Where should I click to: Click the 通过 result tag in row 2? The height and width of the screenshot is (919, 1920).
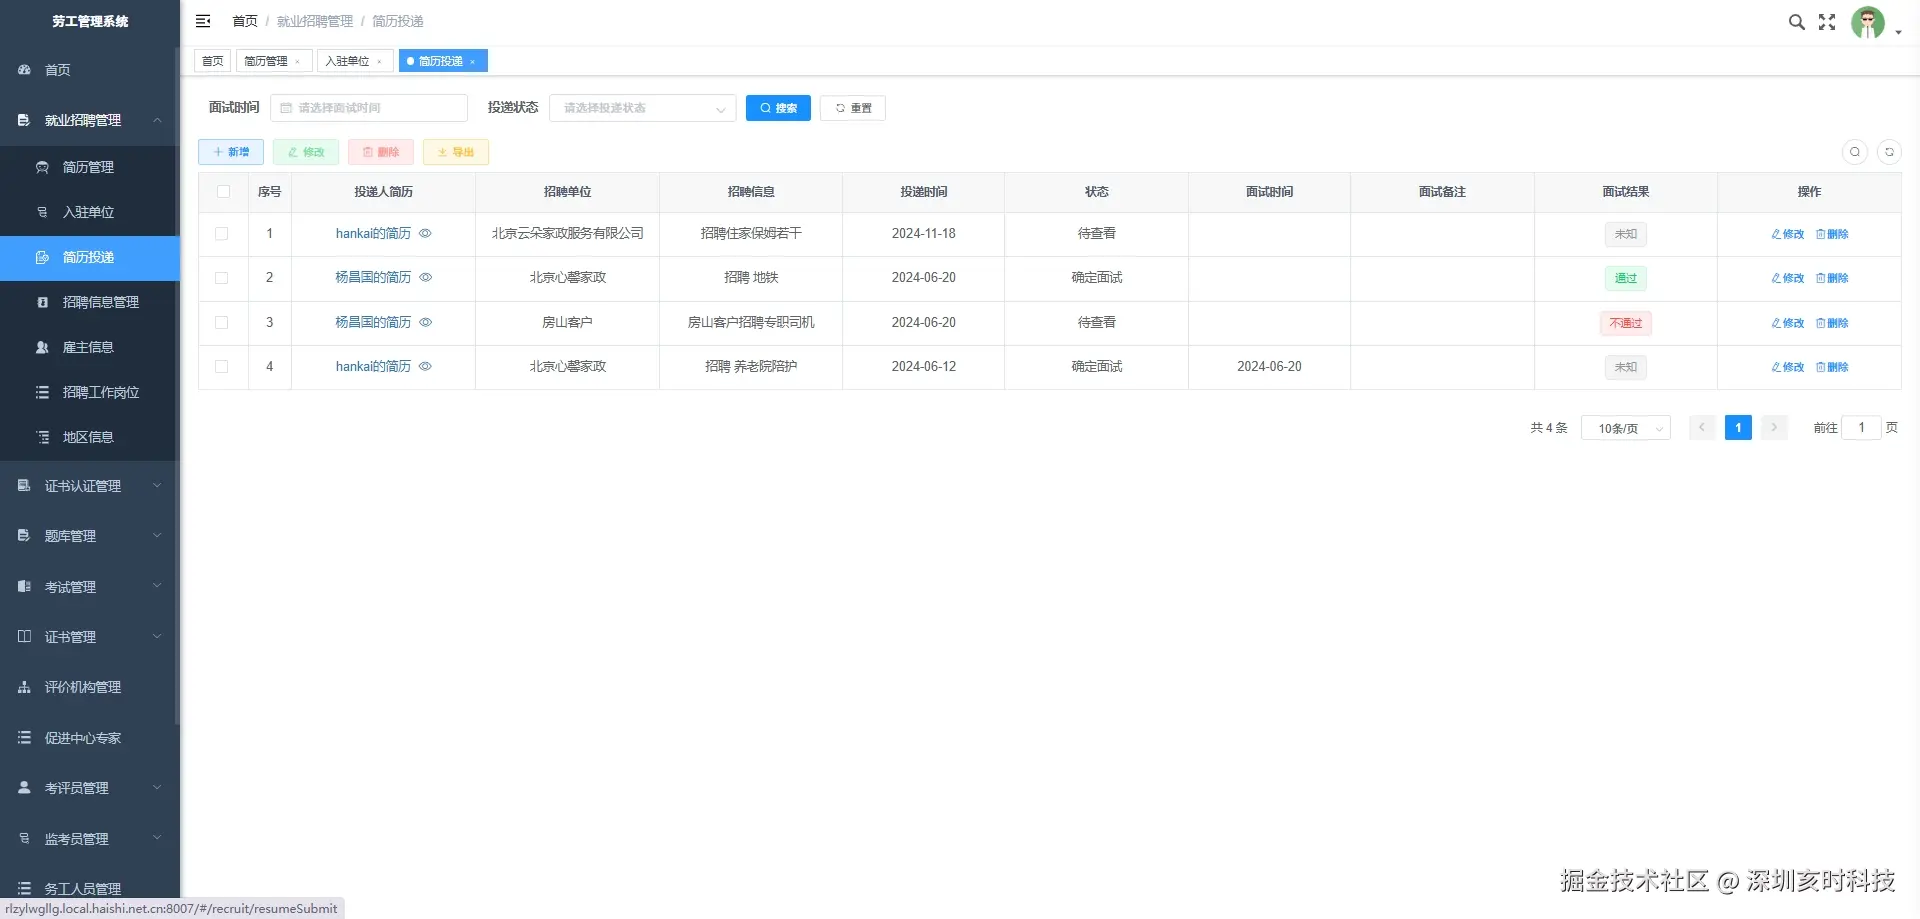[x=1626, y=278]
